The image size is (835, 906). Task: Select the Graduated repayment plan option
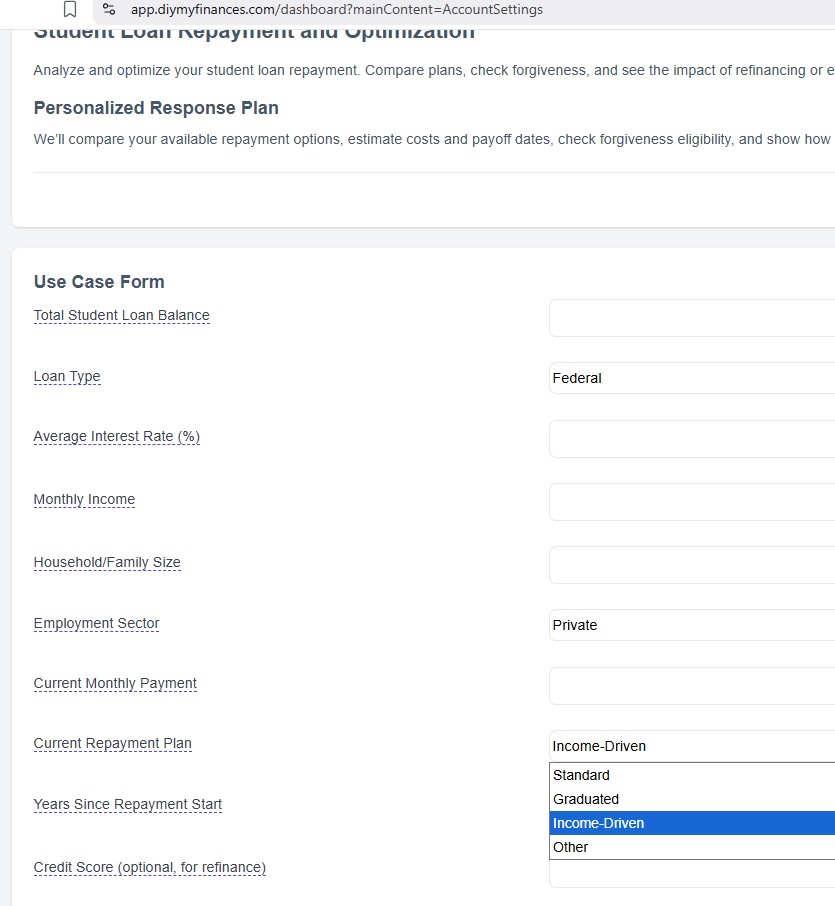coord(690,799)
